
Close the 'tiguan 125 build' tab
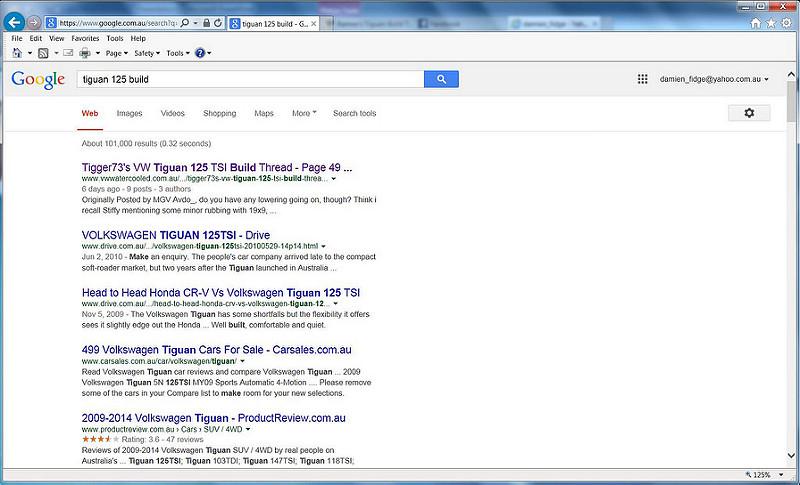point(314,23)
